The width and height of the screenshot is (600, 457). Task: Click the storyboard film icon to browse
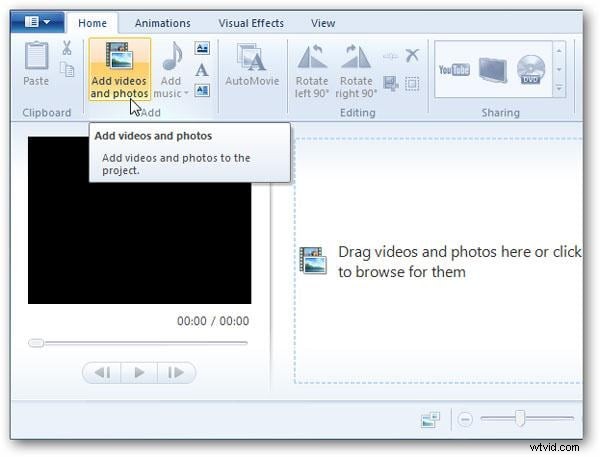[x=313, y=261]
